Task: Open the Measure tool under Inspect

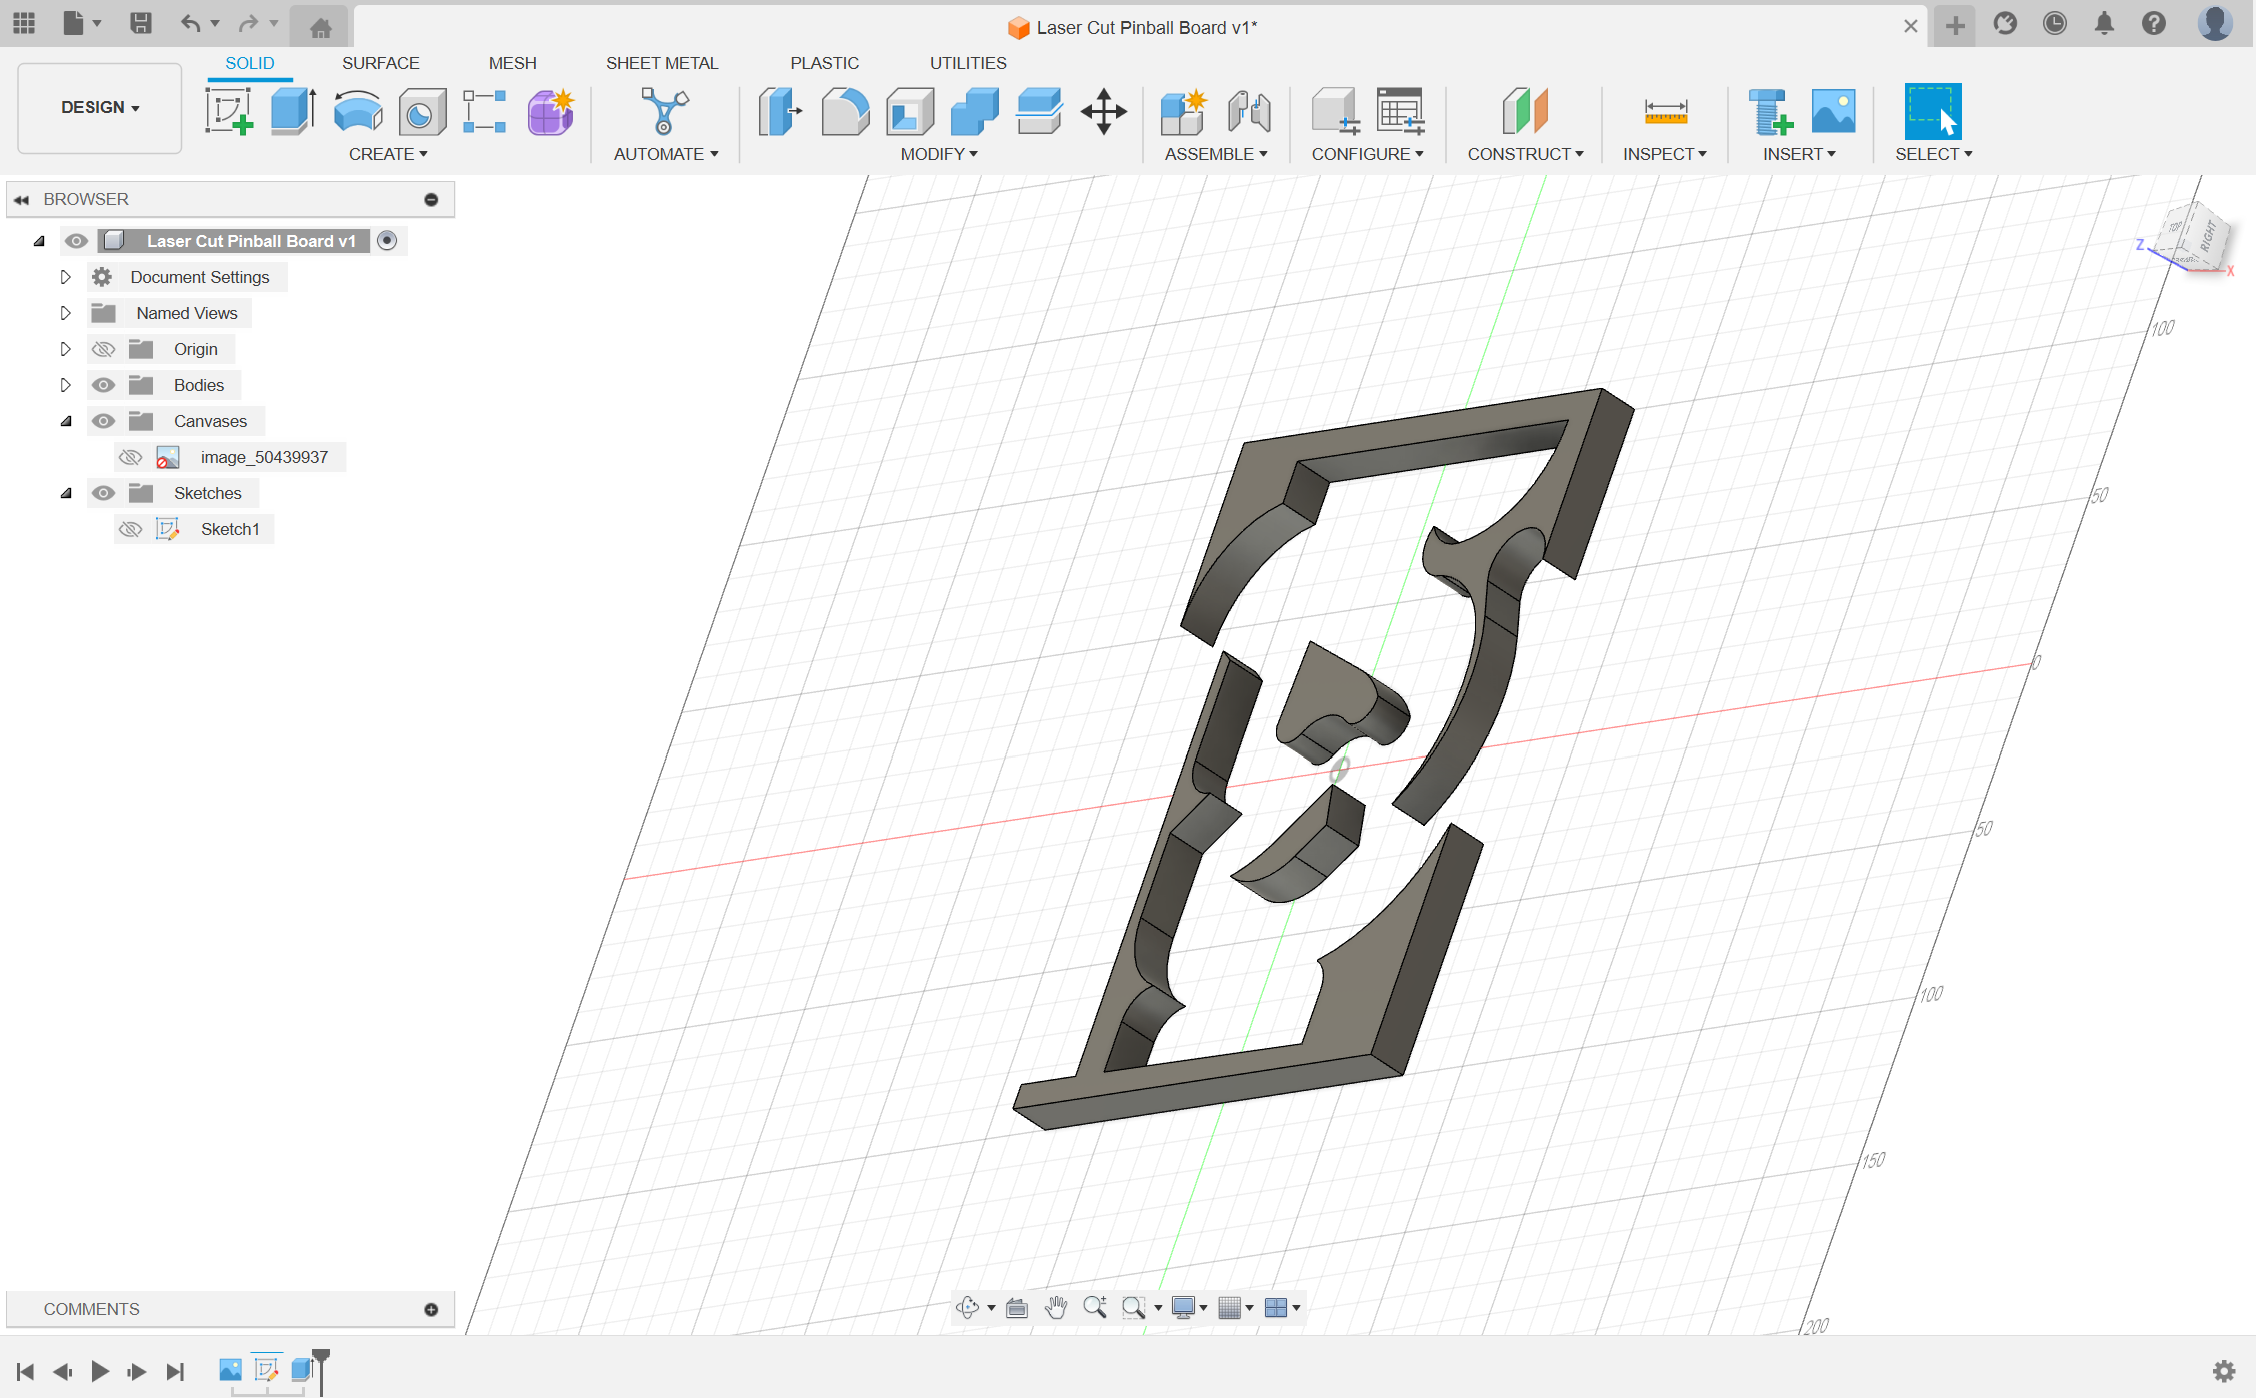Action: click(x=1666, y=111)
